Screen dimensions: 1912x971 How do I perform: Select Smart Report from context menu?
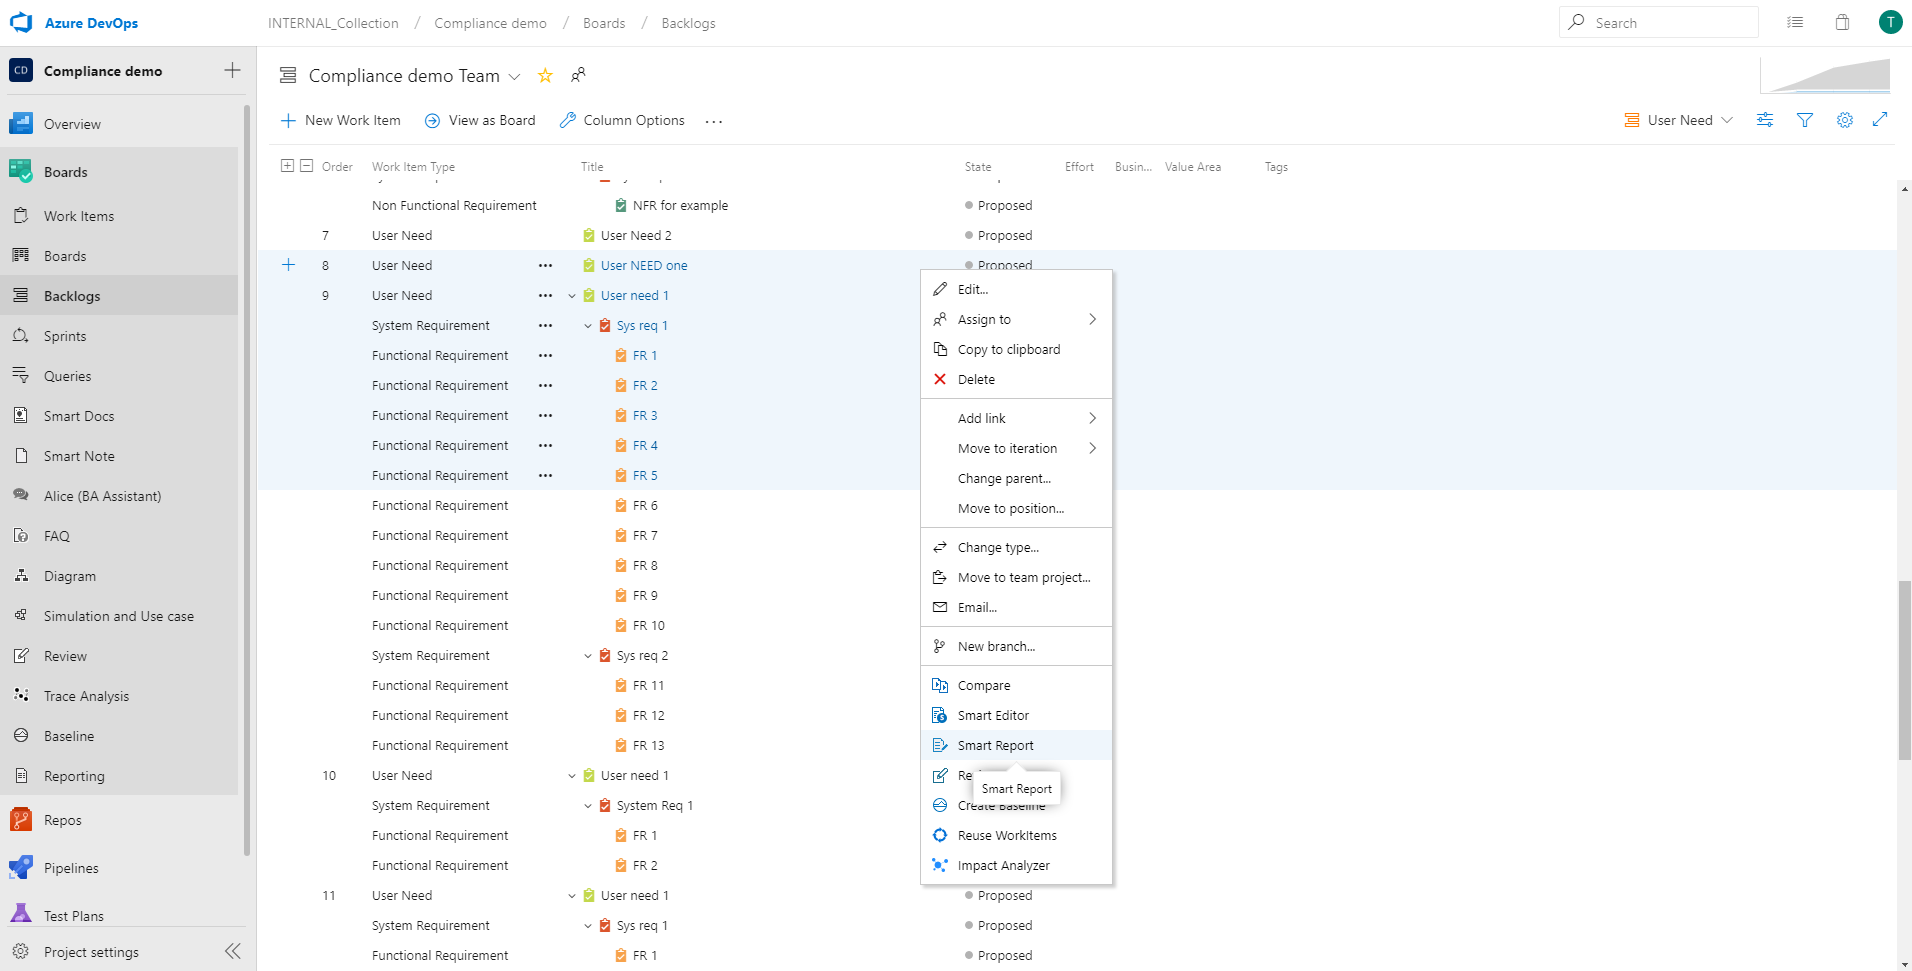995,745
